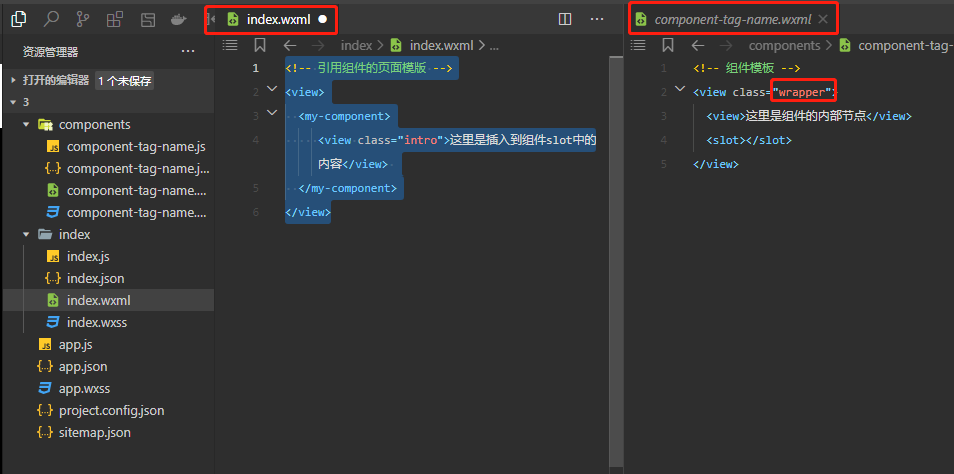Image resolution: width=954 pixels, height=474 pixels.
Task: Click the save-layout icon beside Extensions
Action: point(147,19)
